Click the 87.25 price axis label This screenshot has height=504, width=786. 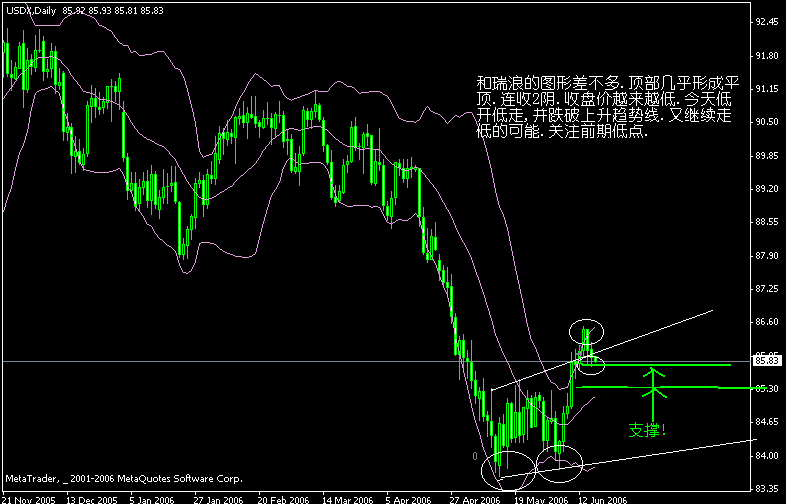[x=767, y=289]
